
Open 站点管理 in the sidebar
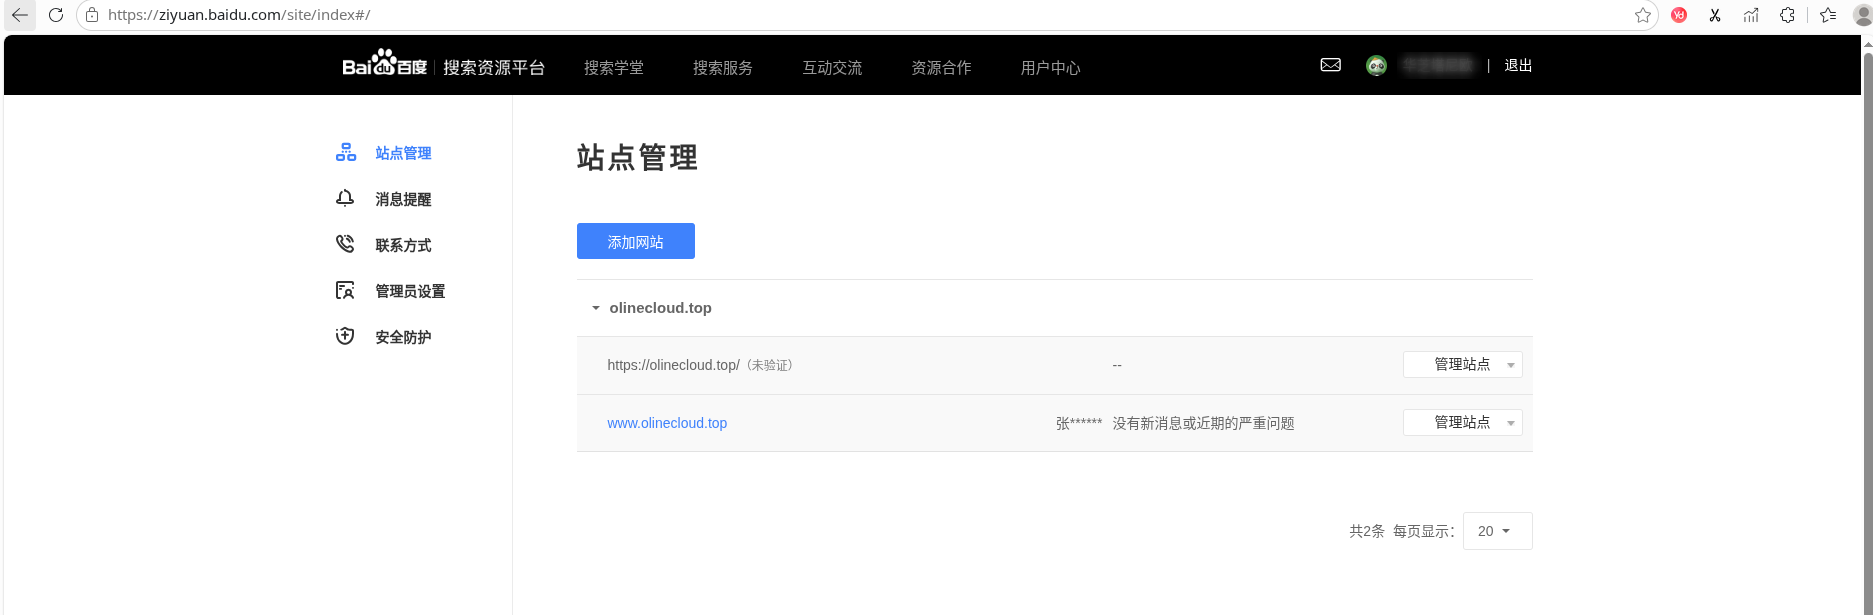[403, 153]
